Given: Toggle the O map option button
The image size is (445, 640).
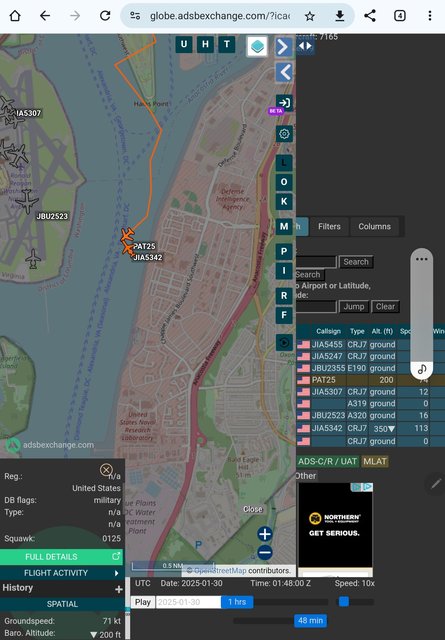Looking at the screenshot, I should [x=284, y=182].
